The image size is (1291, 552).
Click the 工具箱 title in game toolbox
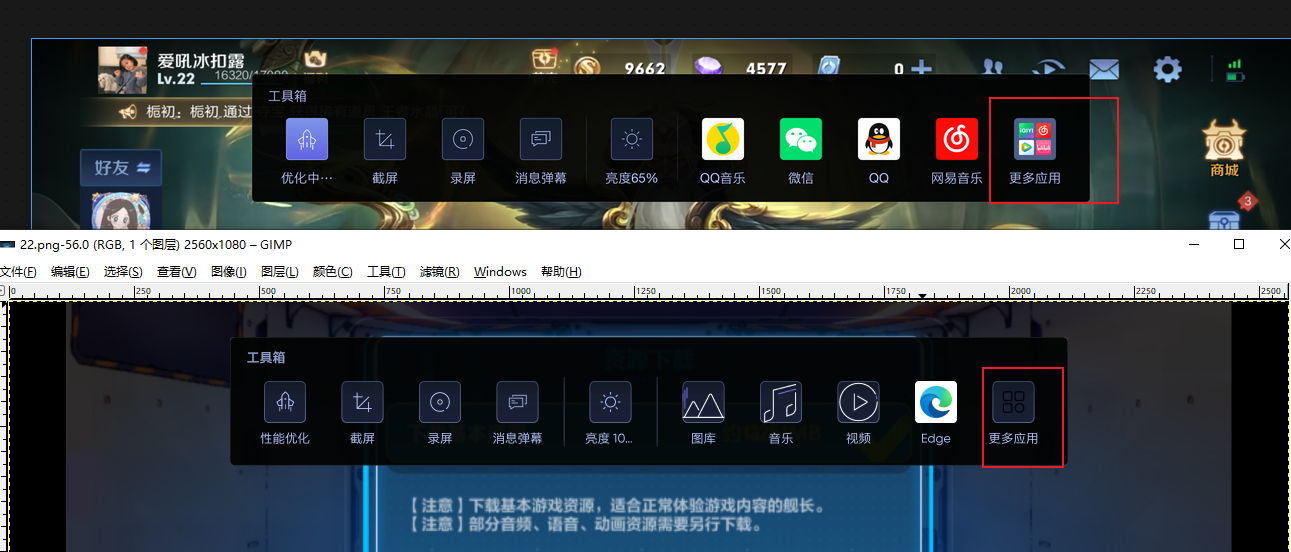[287, 96]
